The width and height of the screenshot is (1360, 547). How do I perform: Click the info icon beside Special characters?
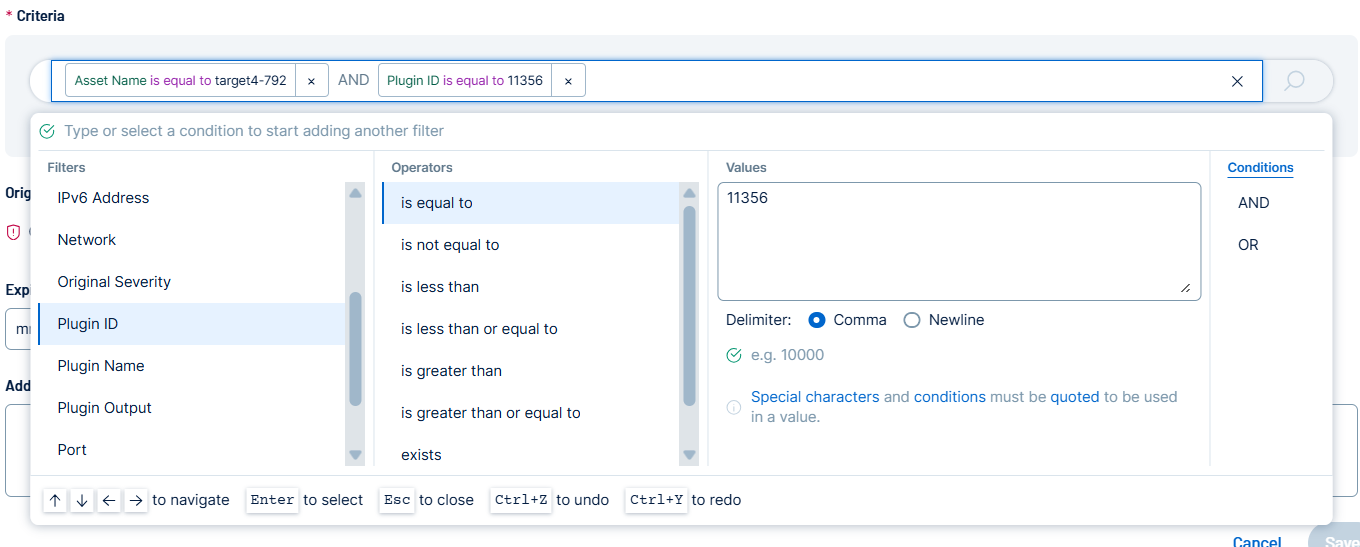(x=734, y=407)
